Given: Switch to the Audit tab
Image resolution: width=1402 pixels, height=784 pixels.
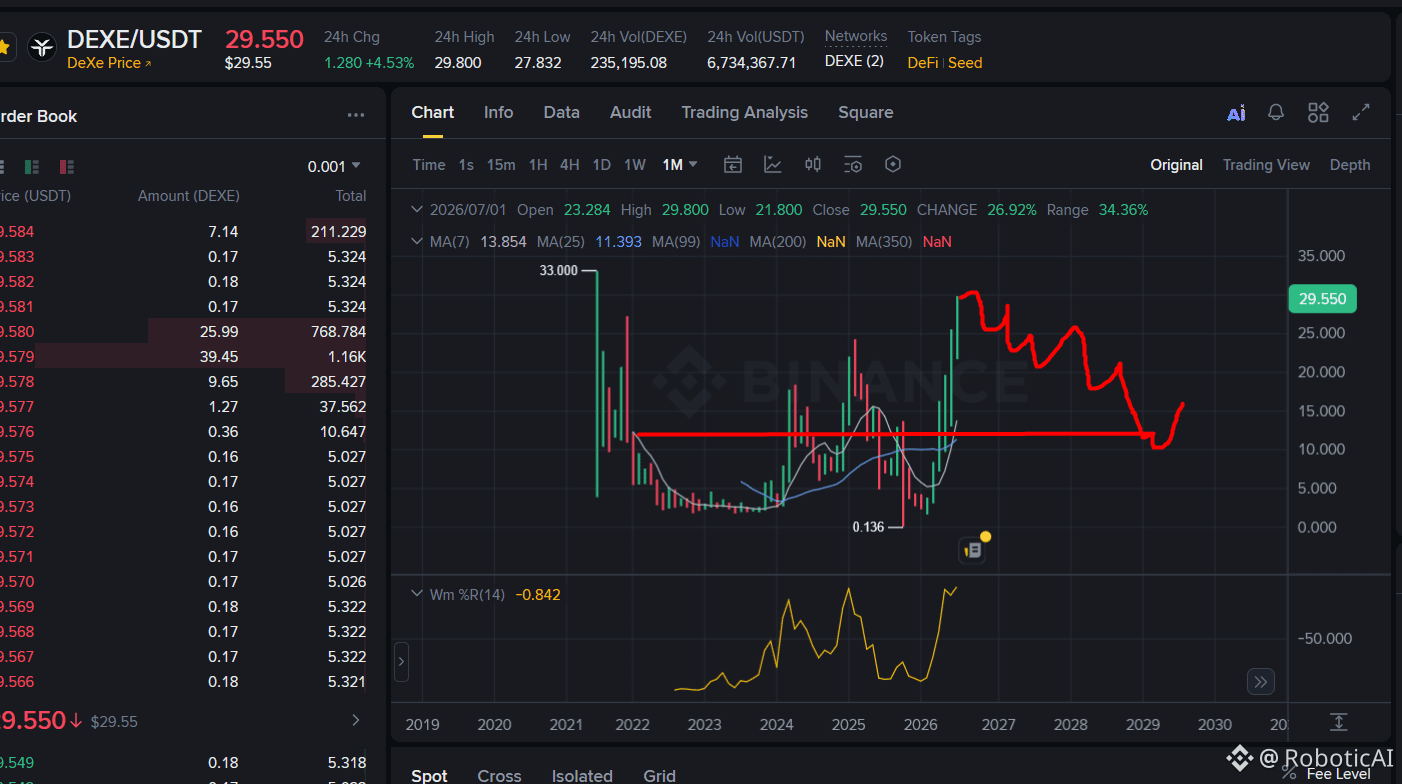Looking at the screenshot, I should 630,113.
